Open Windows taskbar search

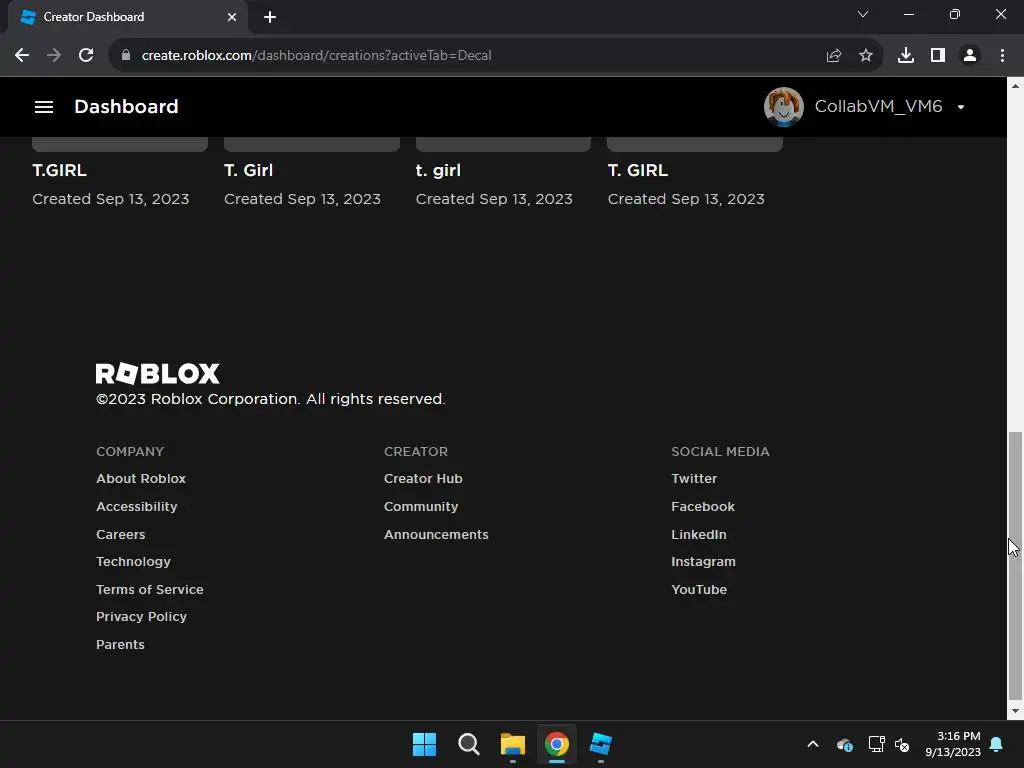click(x=469, y=744)
